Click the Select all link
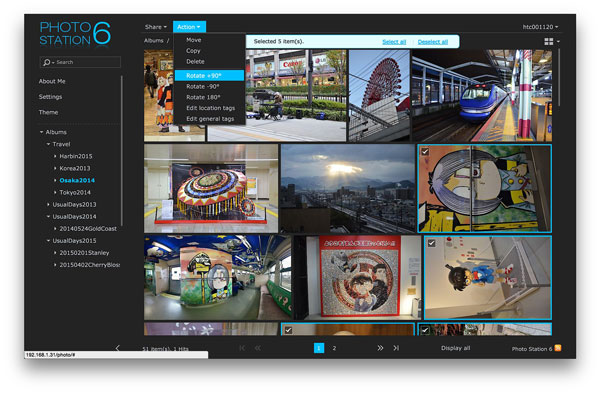 (x=394, y=42)
